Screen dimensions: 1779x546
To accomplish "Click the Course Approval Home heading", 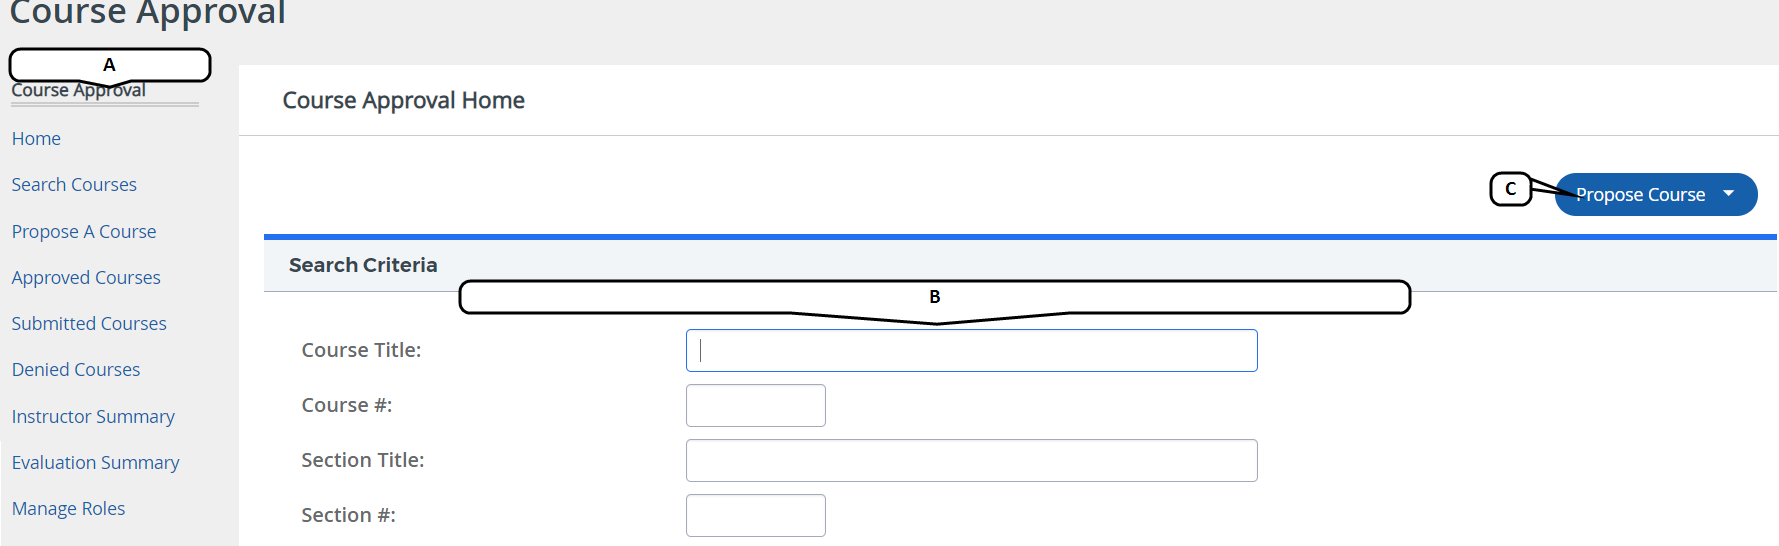I will coord(403,101).
